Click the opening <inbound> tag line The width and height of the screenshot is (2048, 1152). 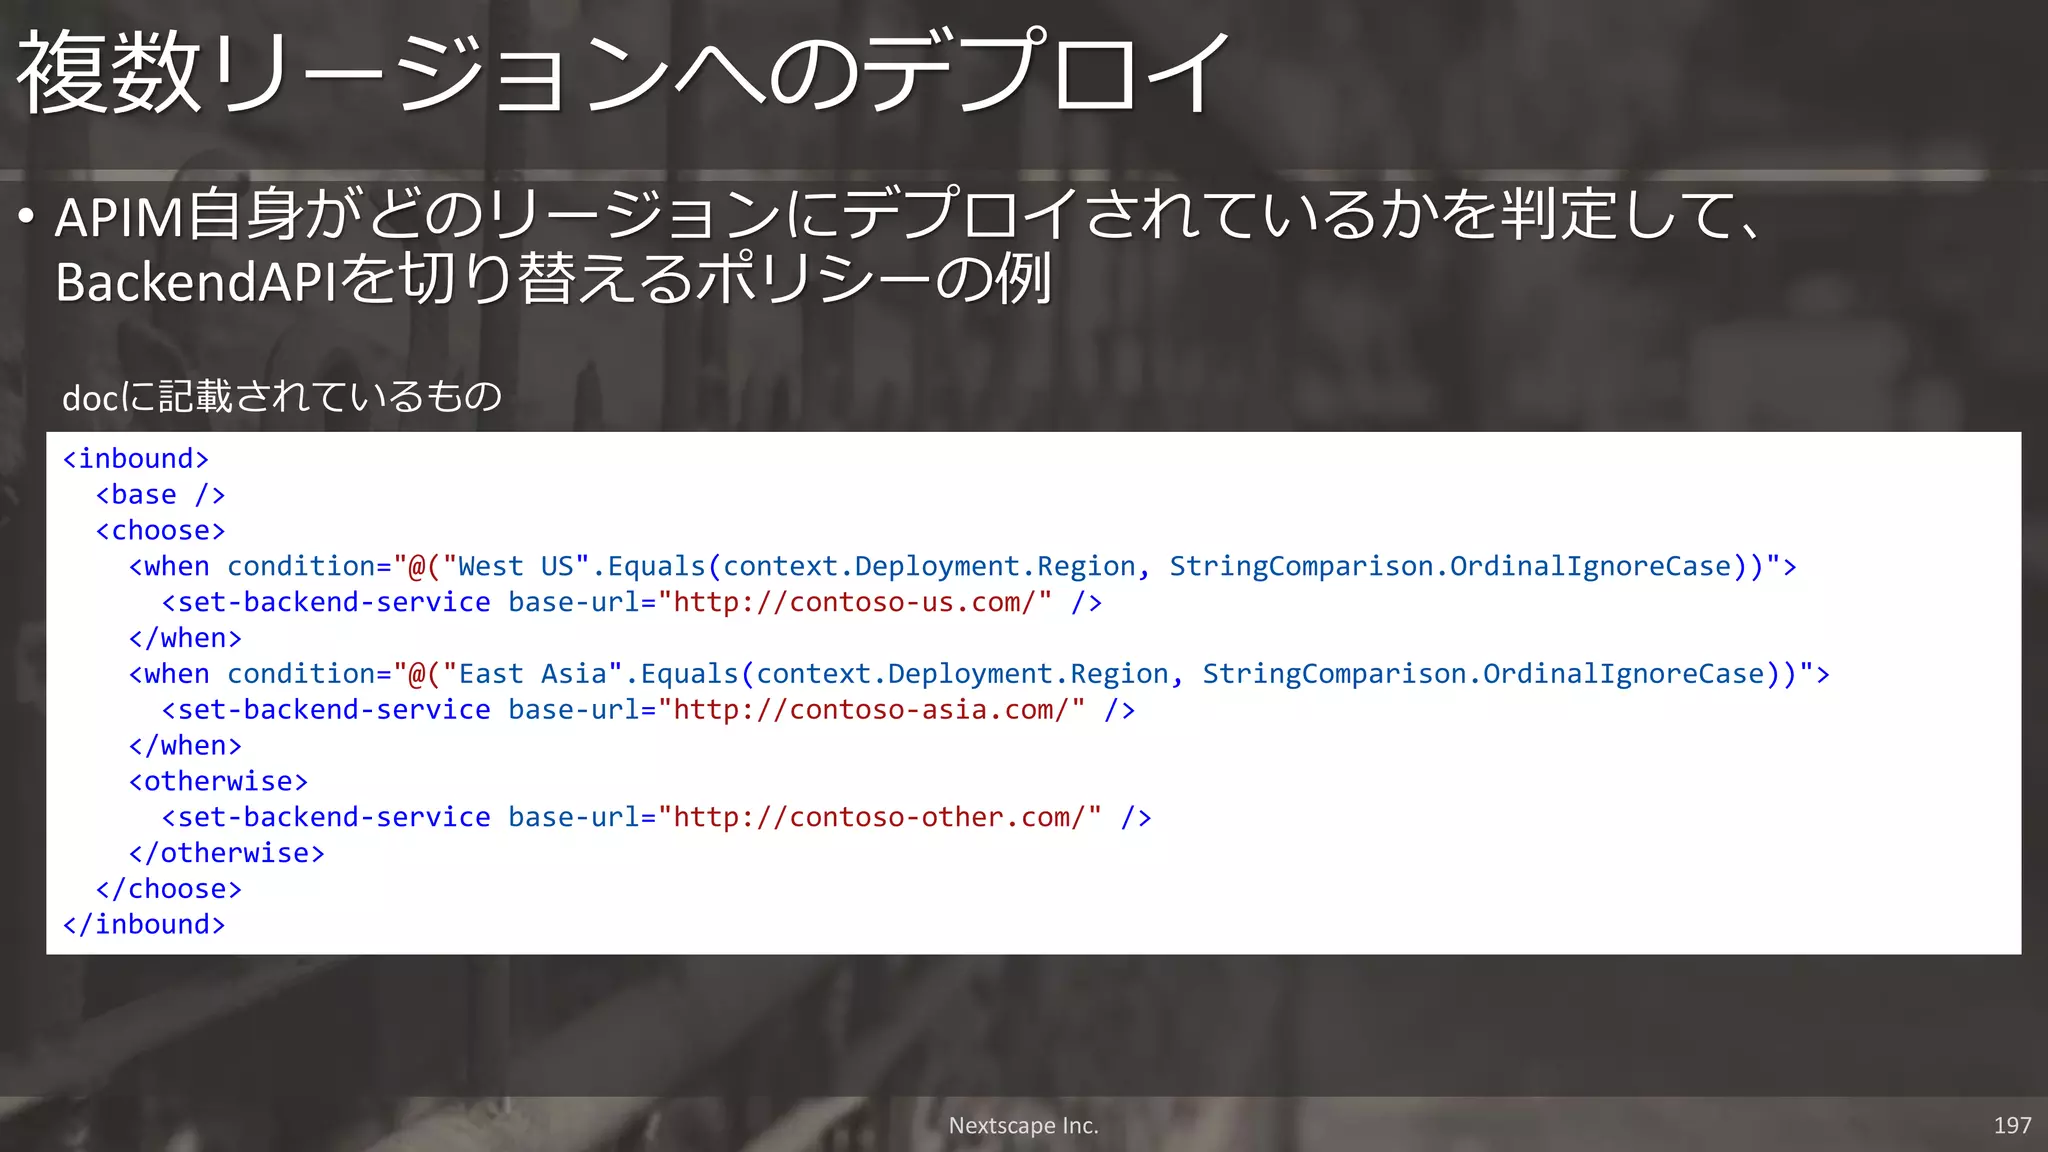click(x=136, y=459)
